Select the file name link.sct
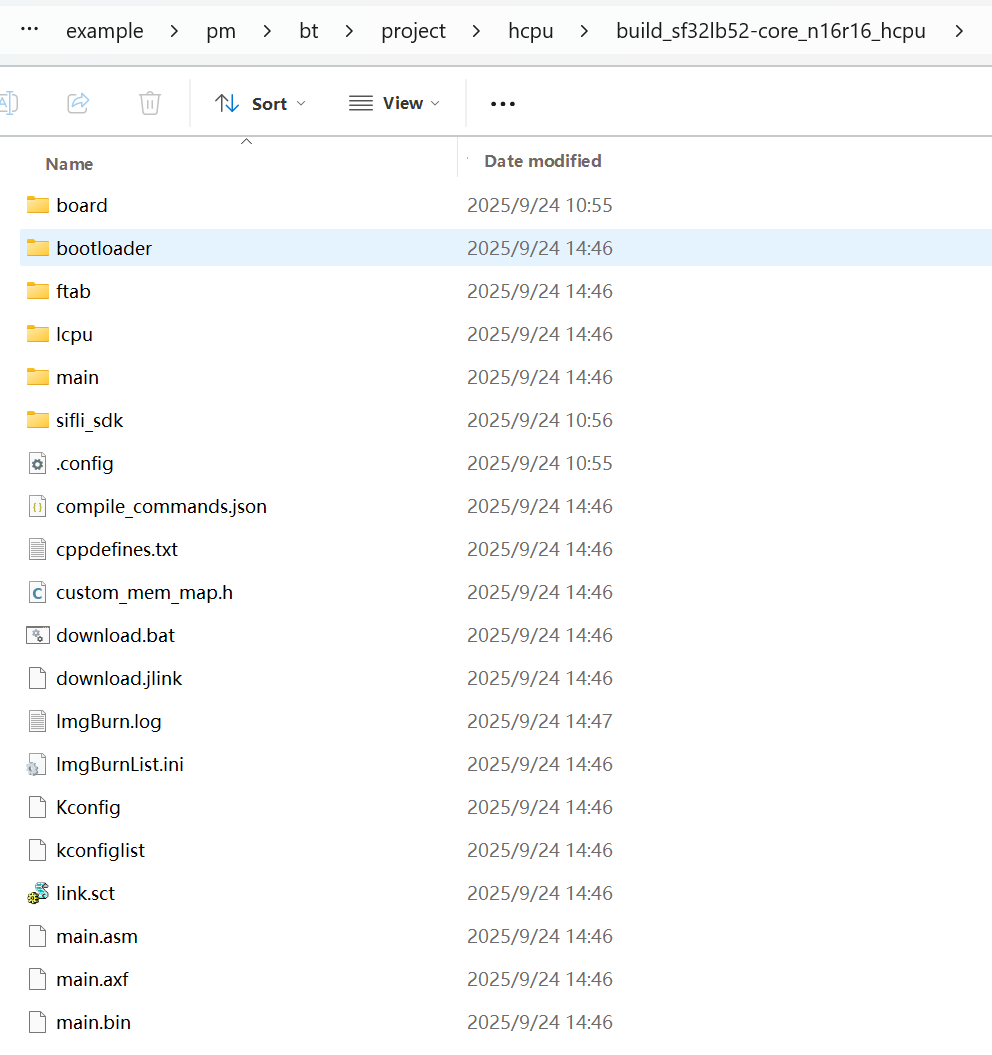This screenshot has height=1055, width=992. point(85,894)
